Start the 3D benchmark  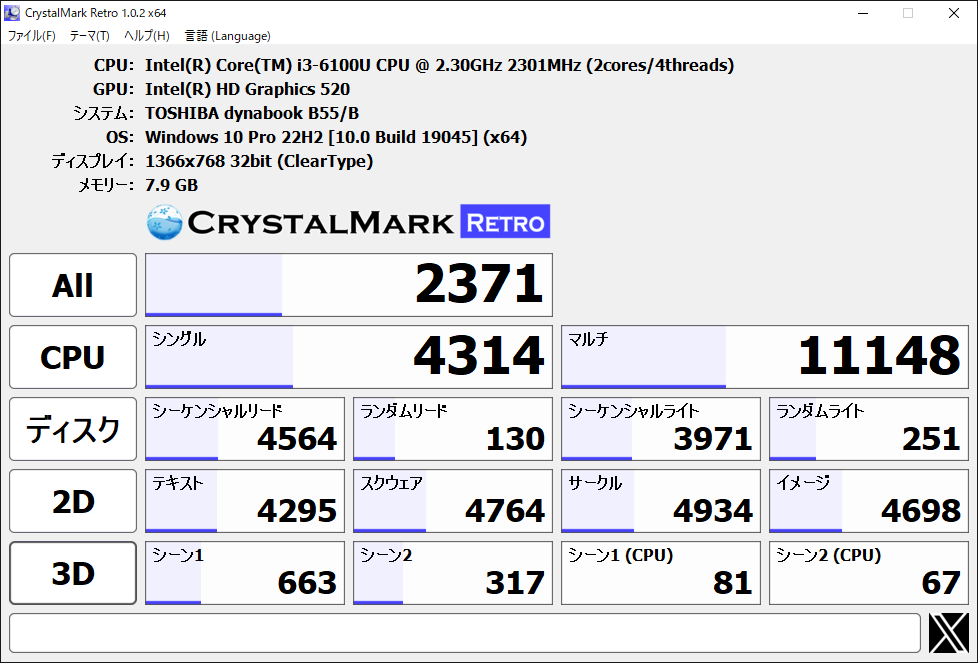click(x=73, y=573)
